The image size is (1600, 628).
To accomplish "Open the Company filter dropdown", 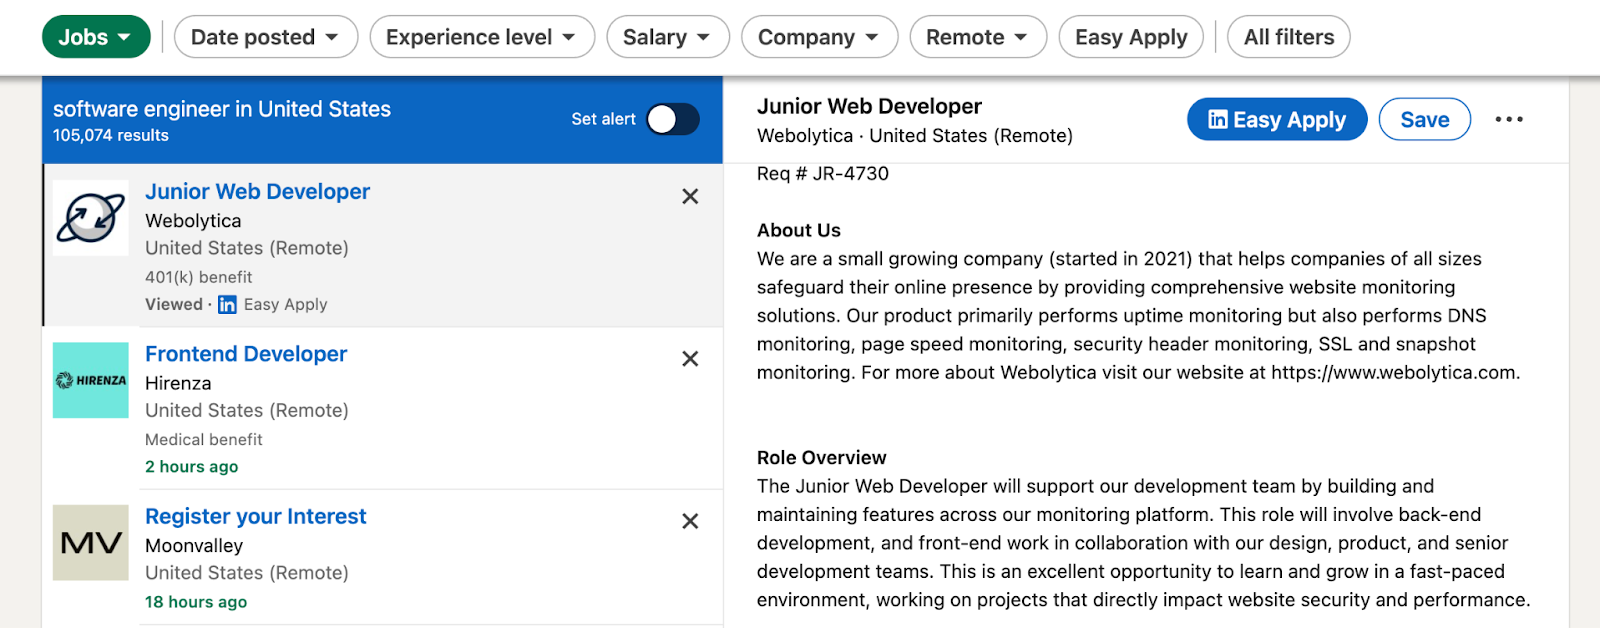I will [x=819, y=37].
